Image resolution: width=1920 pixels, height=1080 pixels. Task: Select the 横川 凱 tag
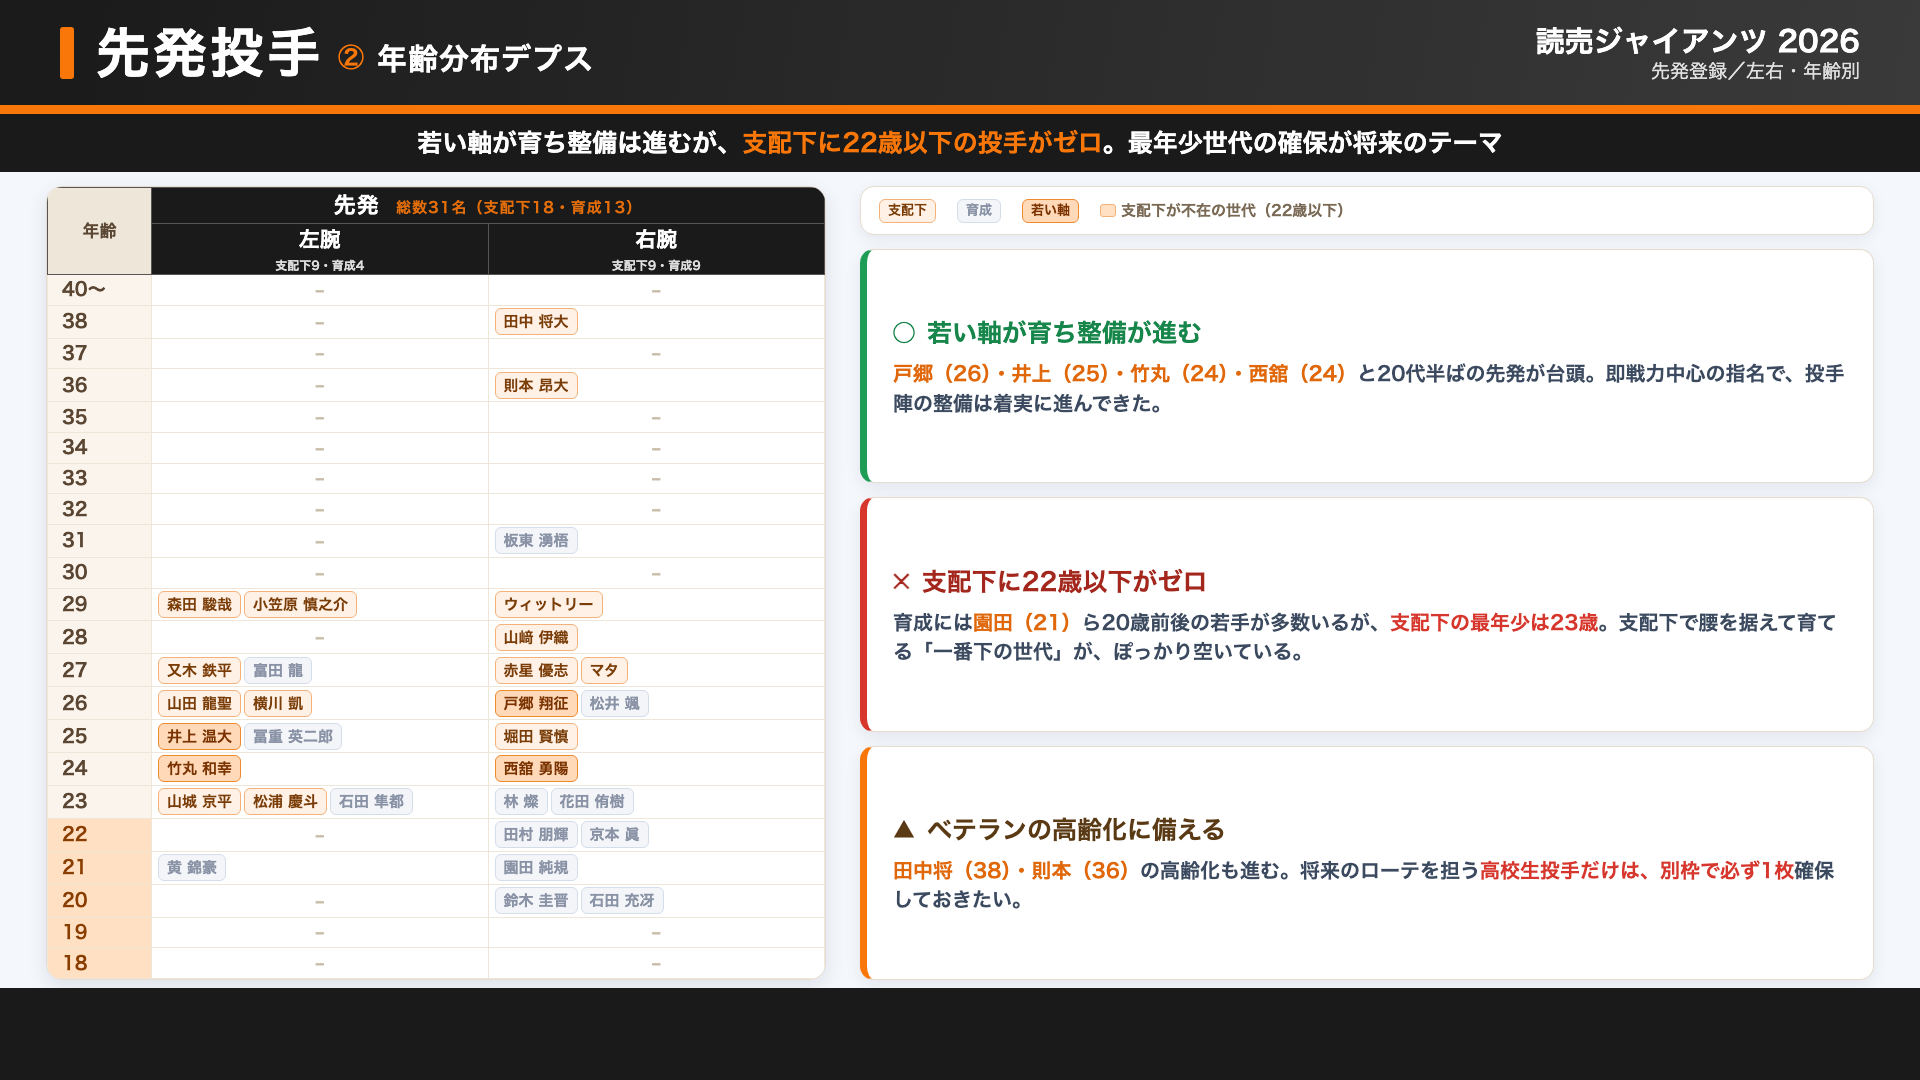tap(278, 704)
